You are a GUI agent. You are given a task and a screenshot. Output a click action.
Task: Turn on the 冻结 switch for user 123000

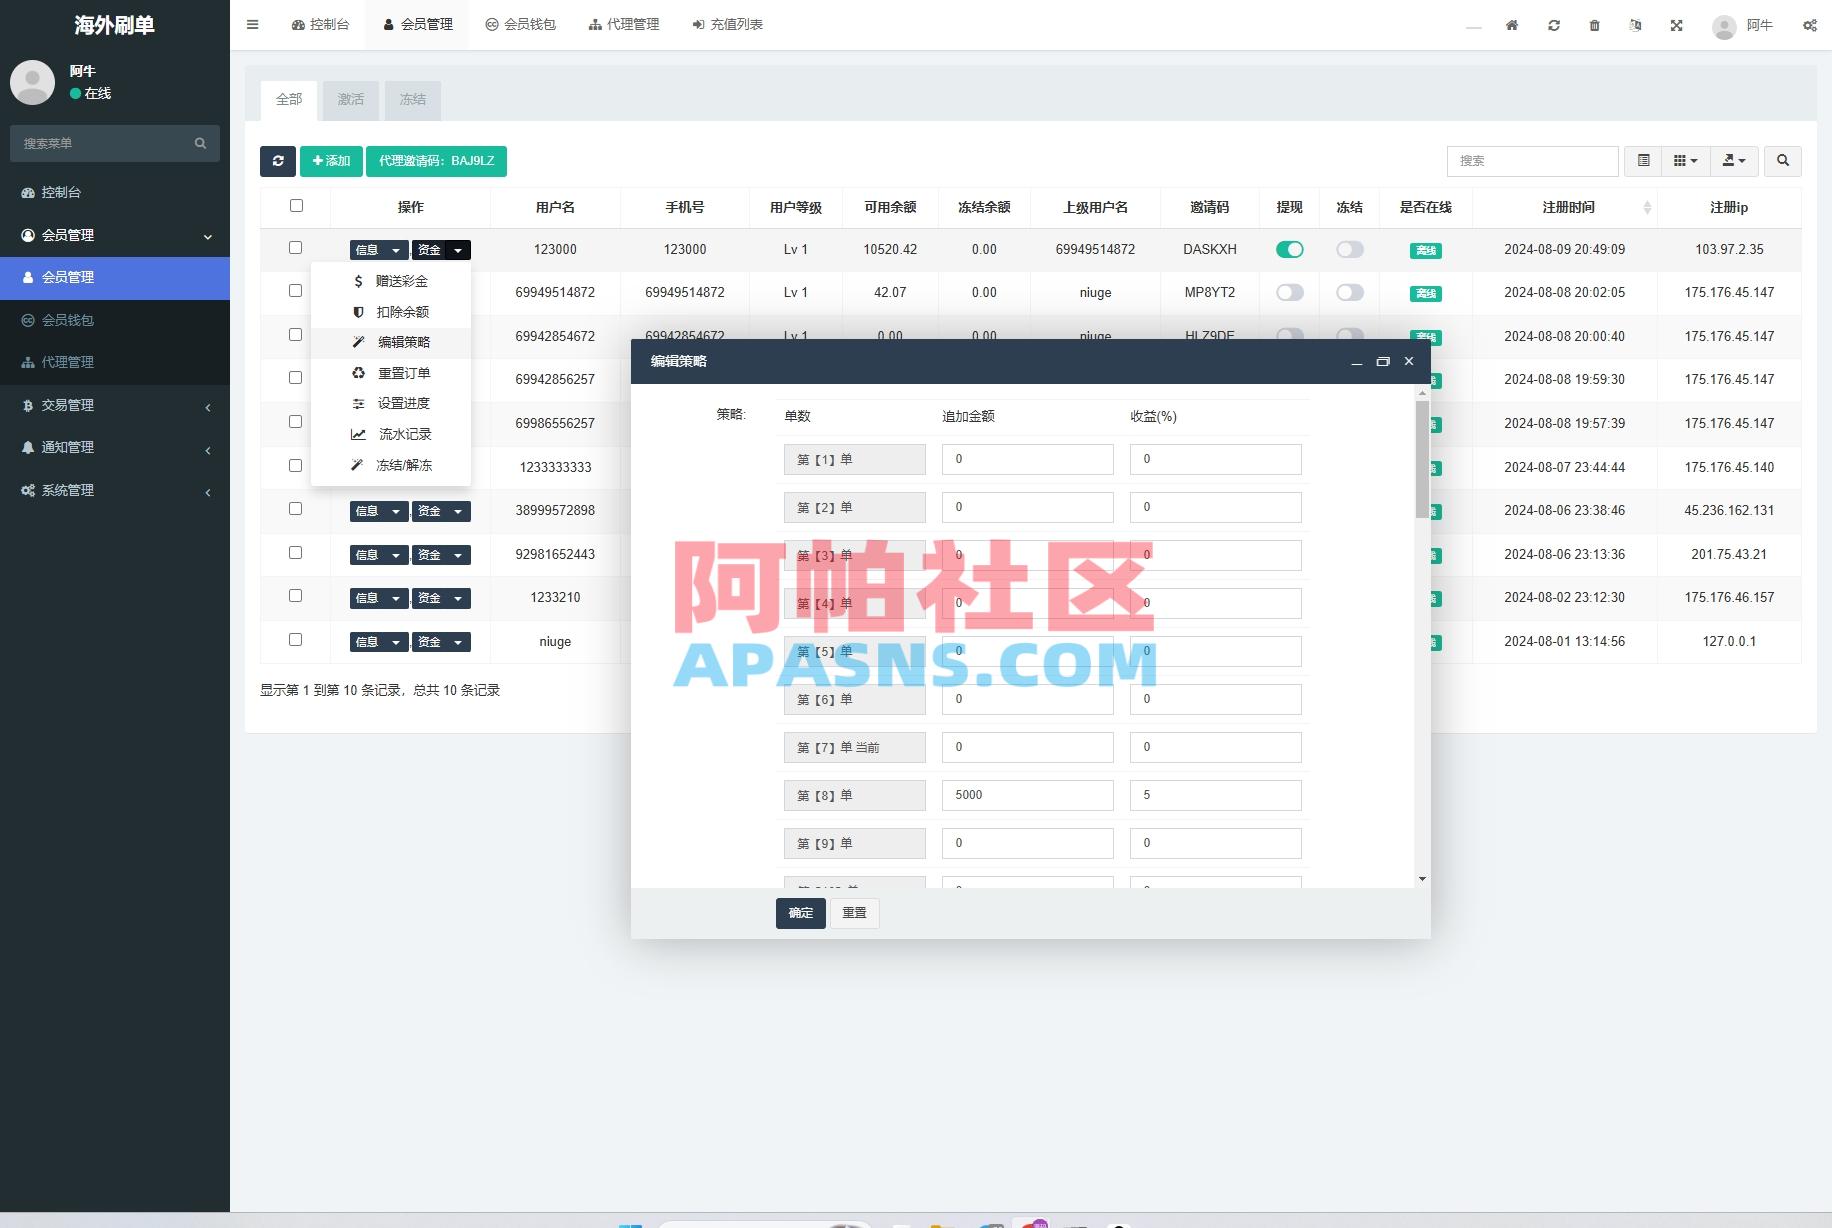[1349, 249]
